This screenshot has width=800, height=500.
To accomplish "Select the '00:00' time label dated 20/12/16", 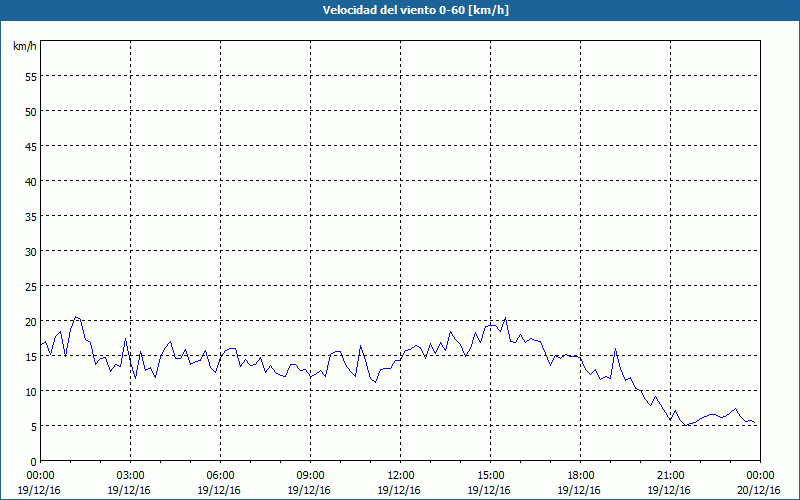I will (760, 475).
